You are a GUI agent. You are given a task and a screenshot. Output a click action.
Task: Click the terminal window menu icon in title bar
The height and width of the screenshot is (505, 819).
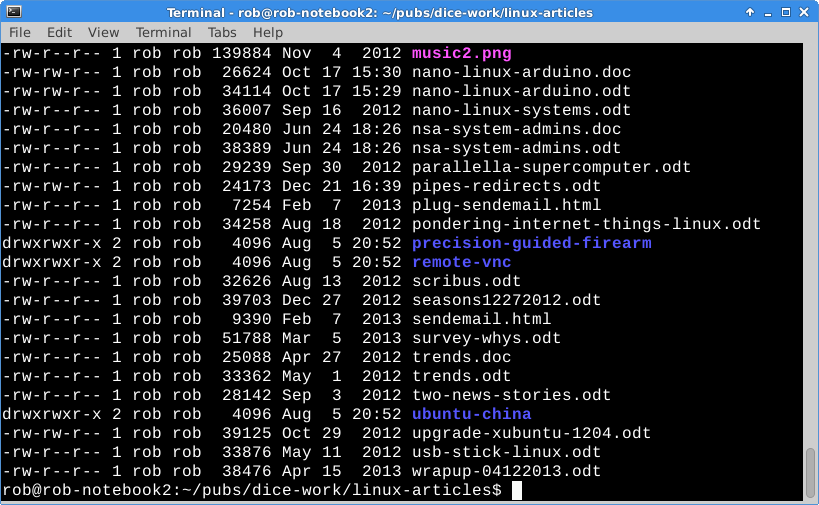pyautogui.click(x=12, y=12)
